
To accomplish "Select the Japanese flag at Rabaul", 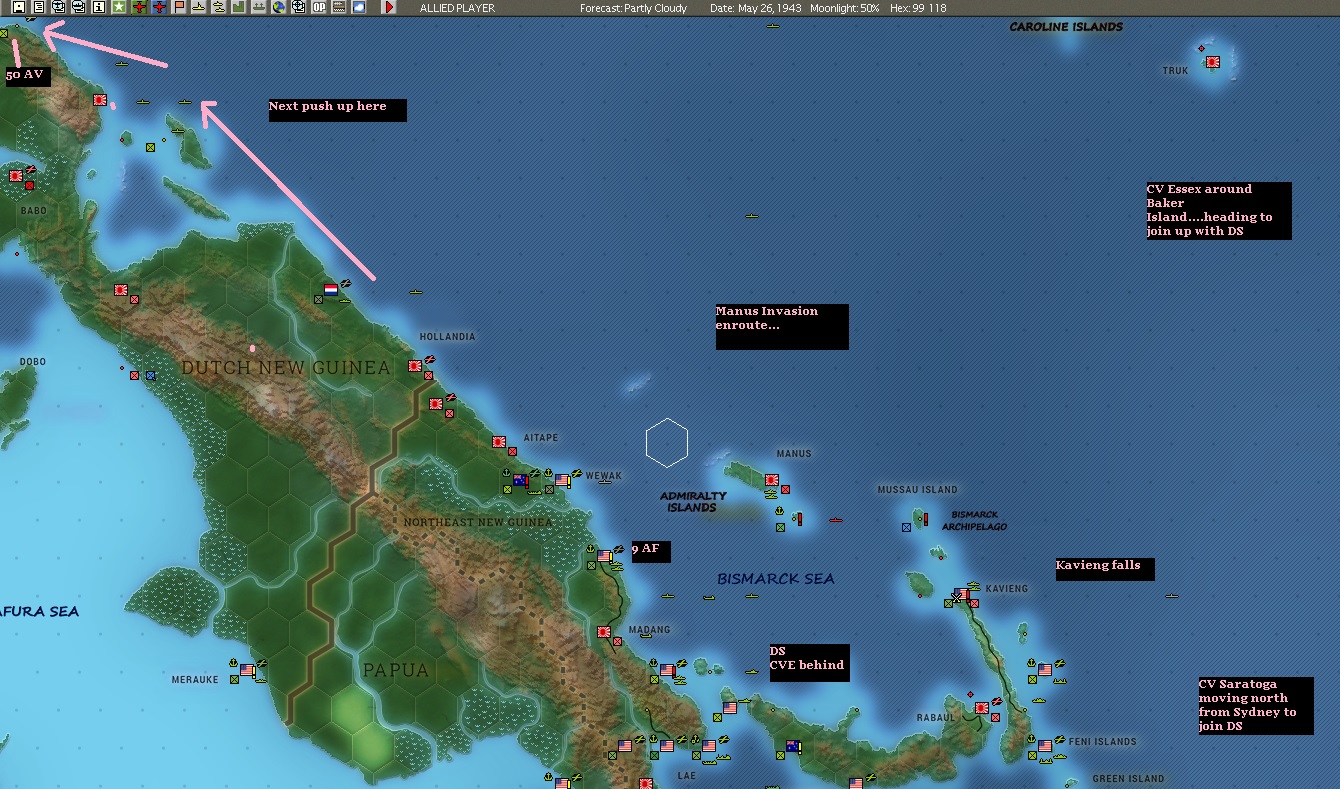I will (982, 707).
